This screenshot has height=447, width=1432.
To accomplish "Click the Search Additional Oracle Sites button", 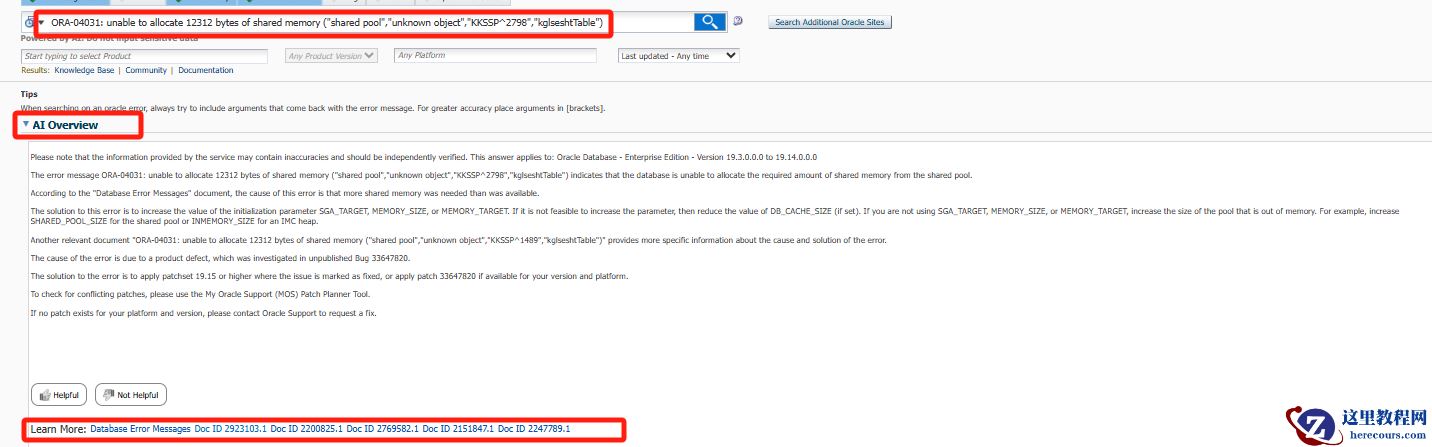I will click(830, 21).
